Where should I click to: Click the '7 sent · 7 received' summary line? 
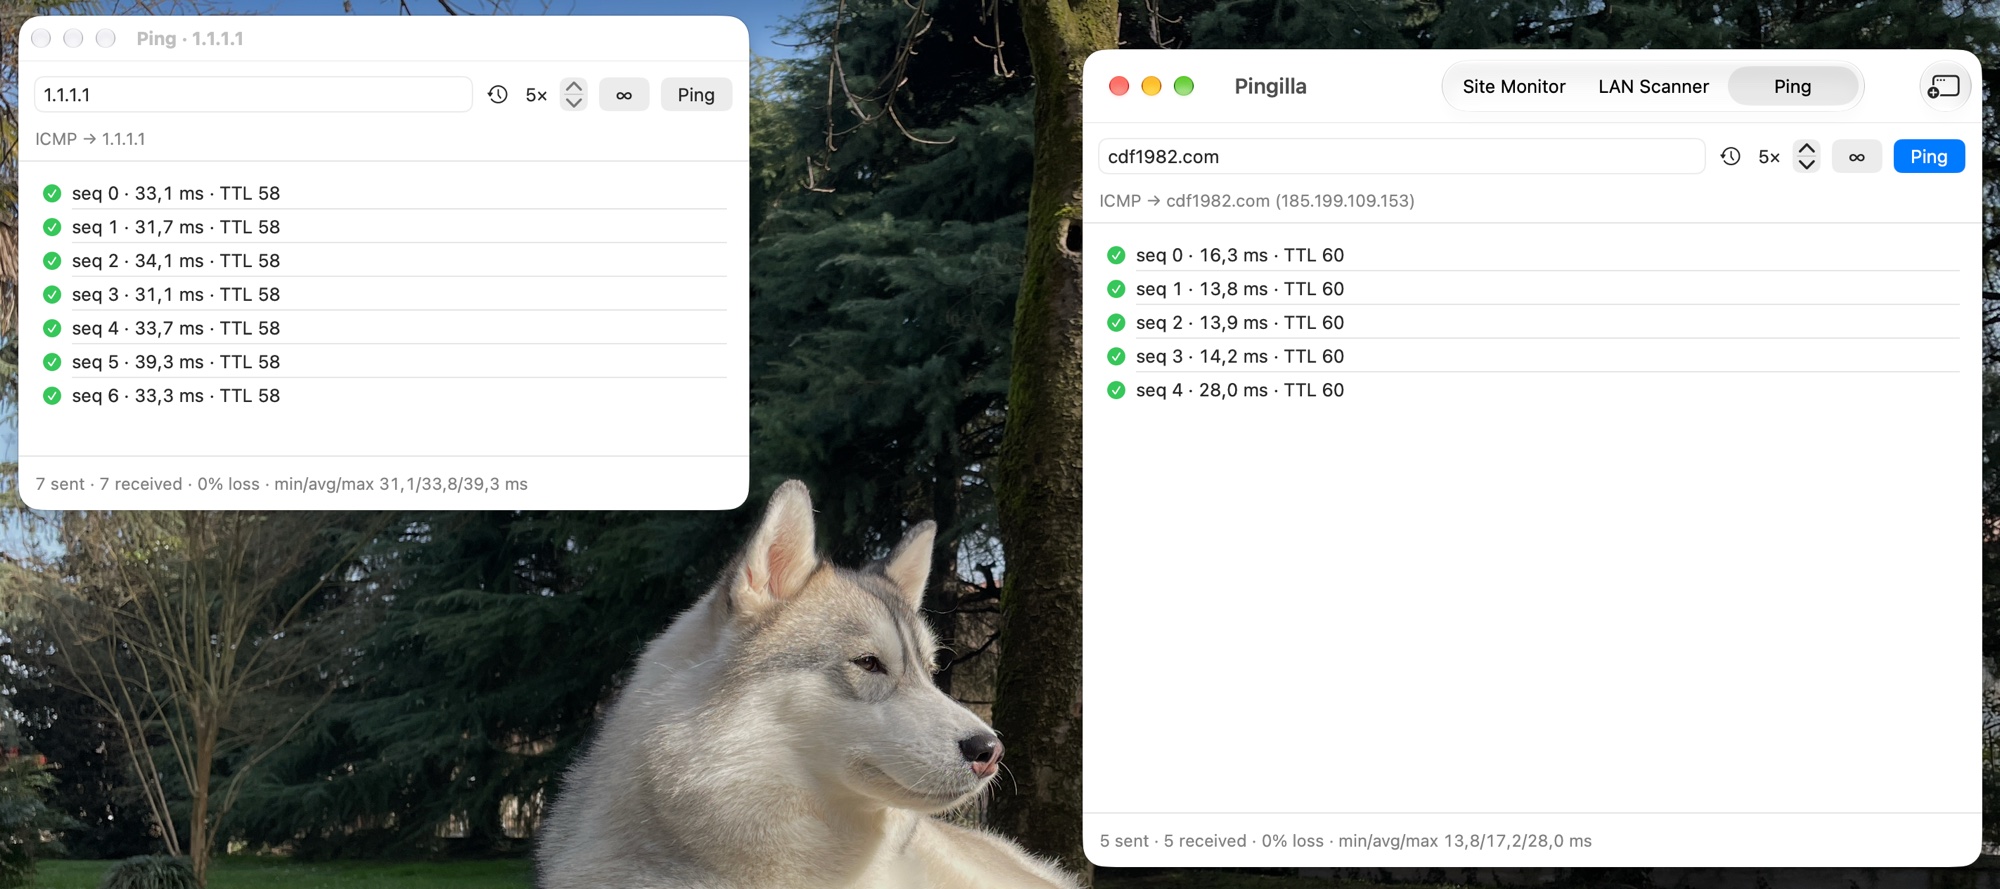tap(282, 484)
